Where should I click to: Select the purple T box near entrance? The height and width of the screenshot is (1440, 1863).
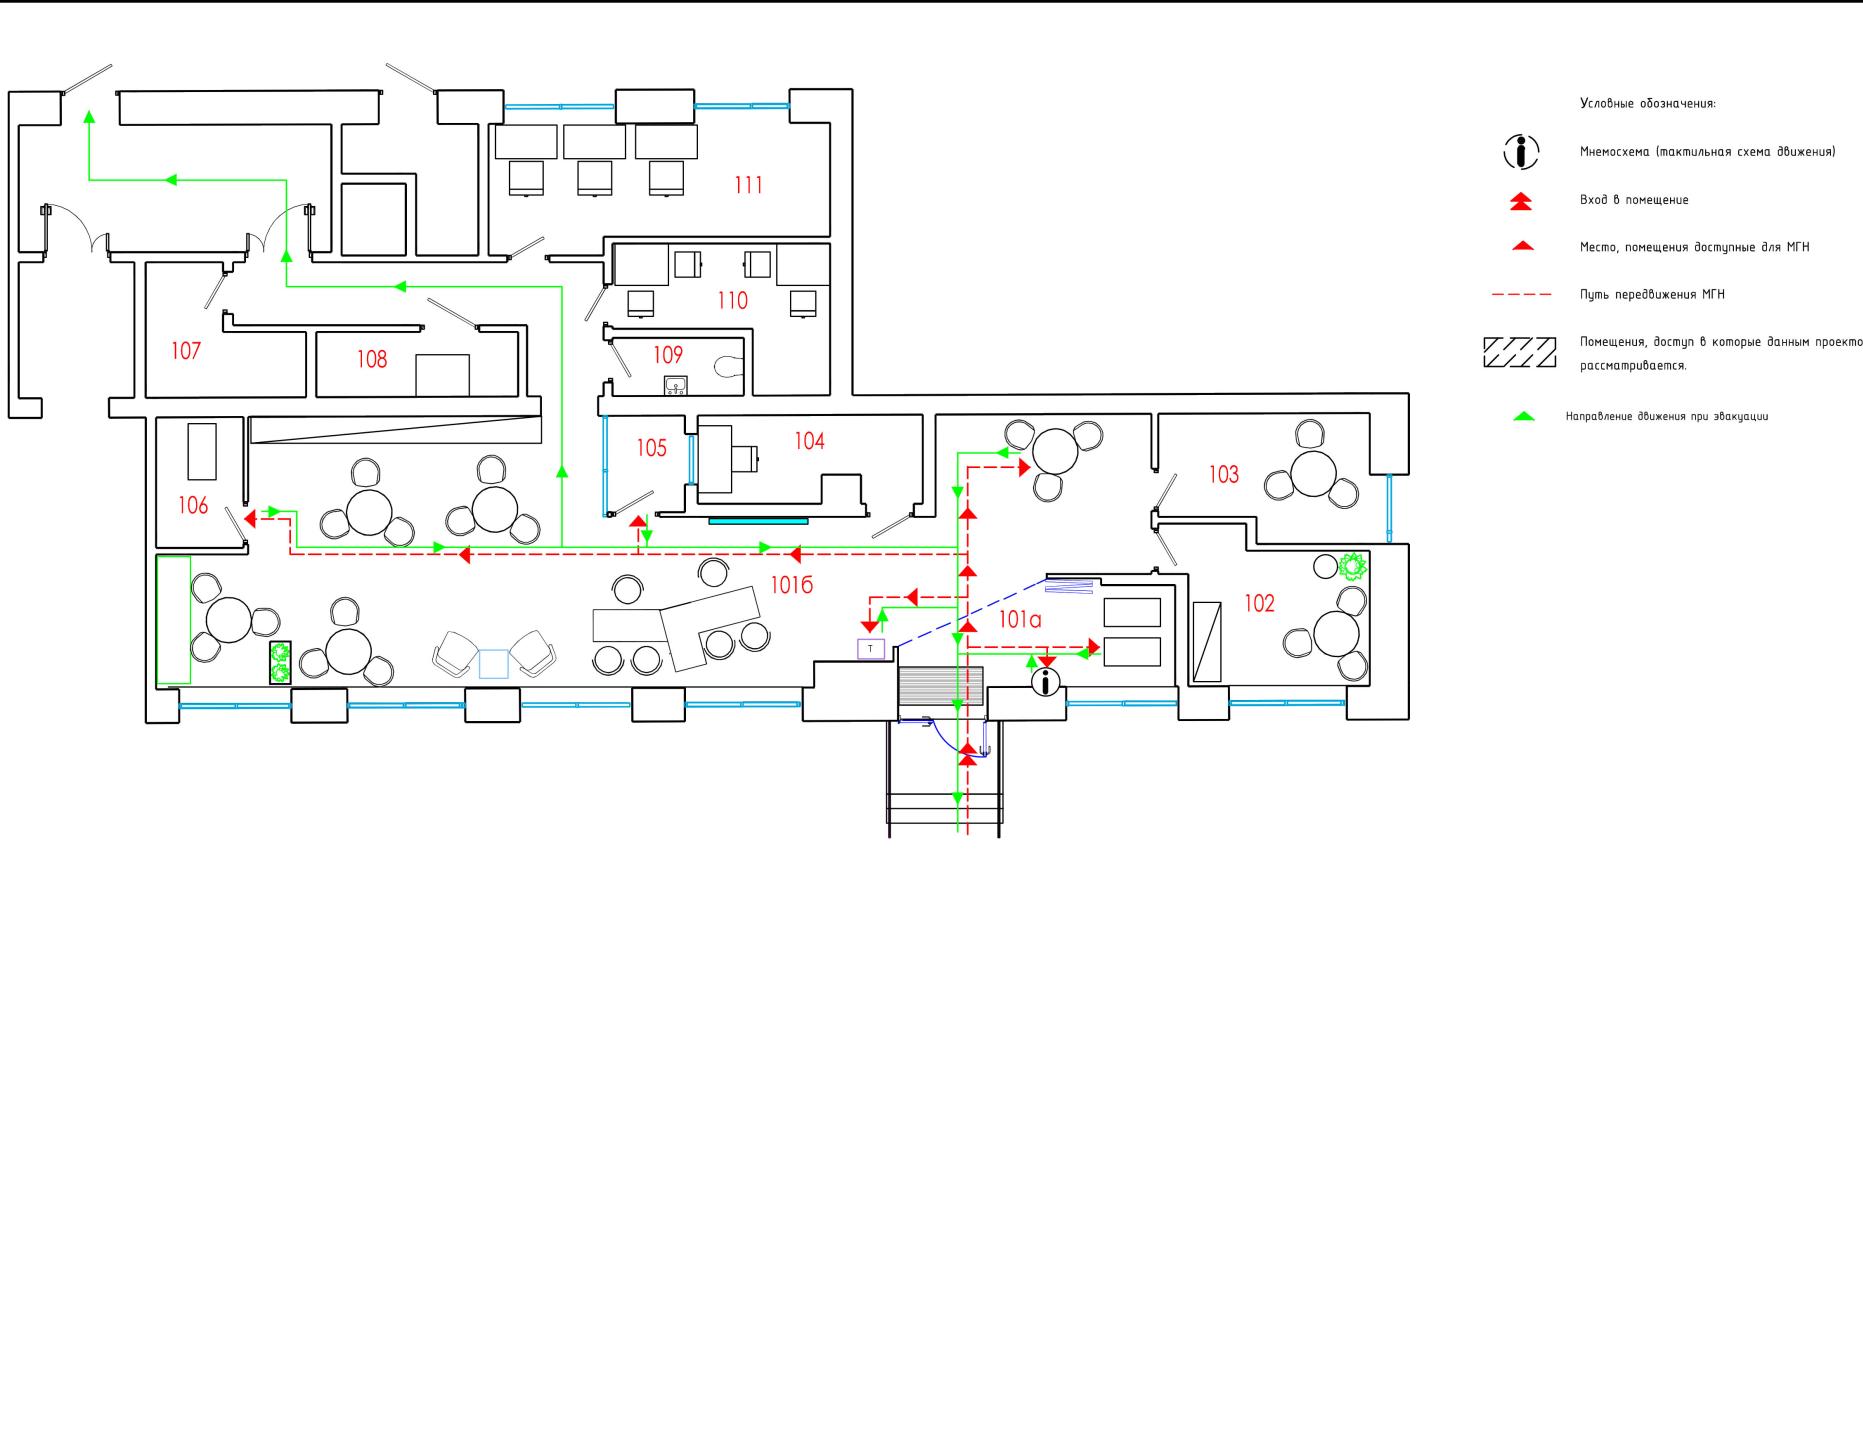(x=871, y=649)
